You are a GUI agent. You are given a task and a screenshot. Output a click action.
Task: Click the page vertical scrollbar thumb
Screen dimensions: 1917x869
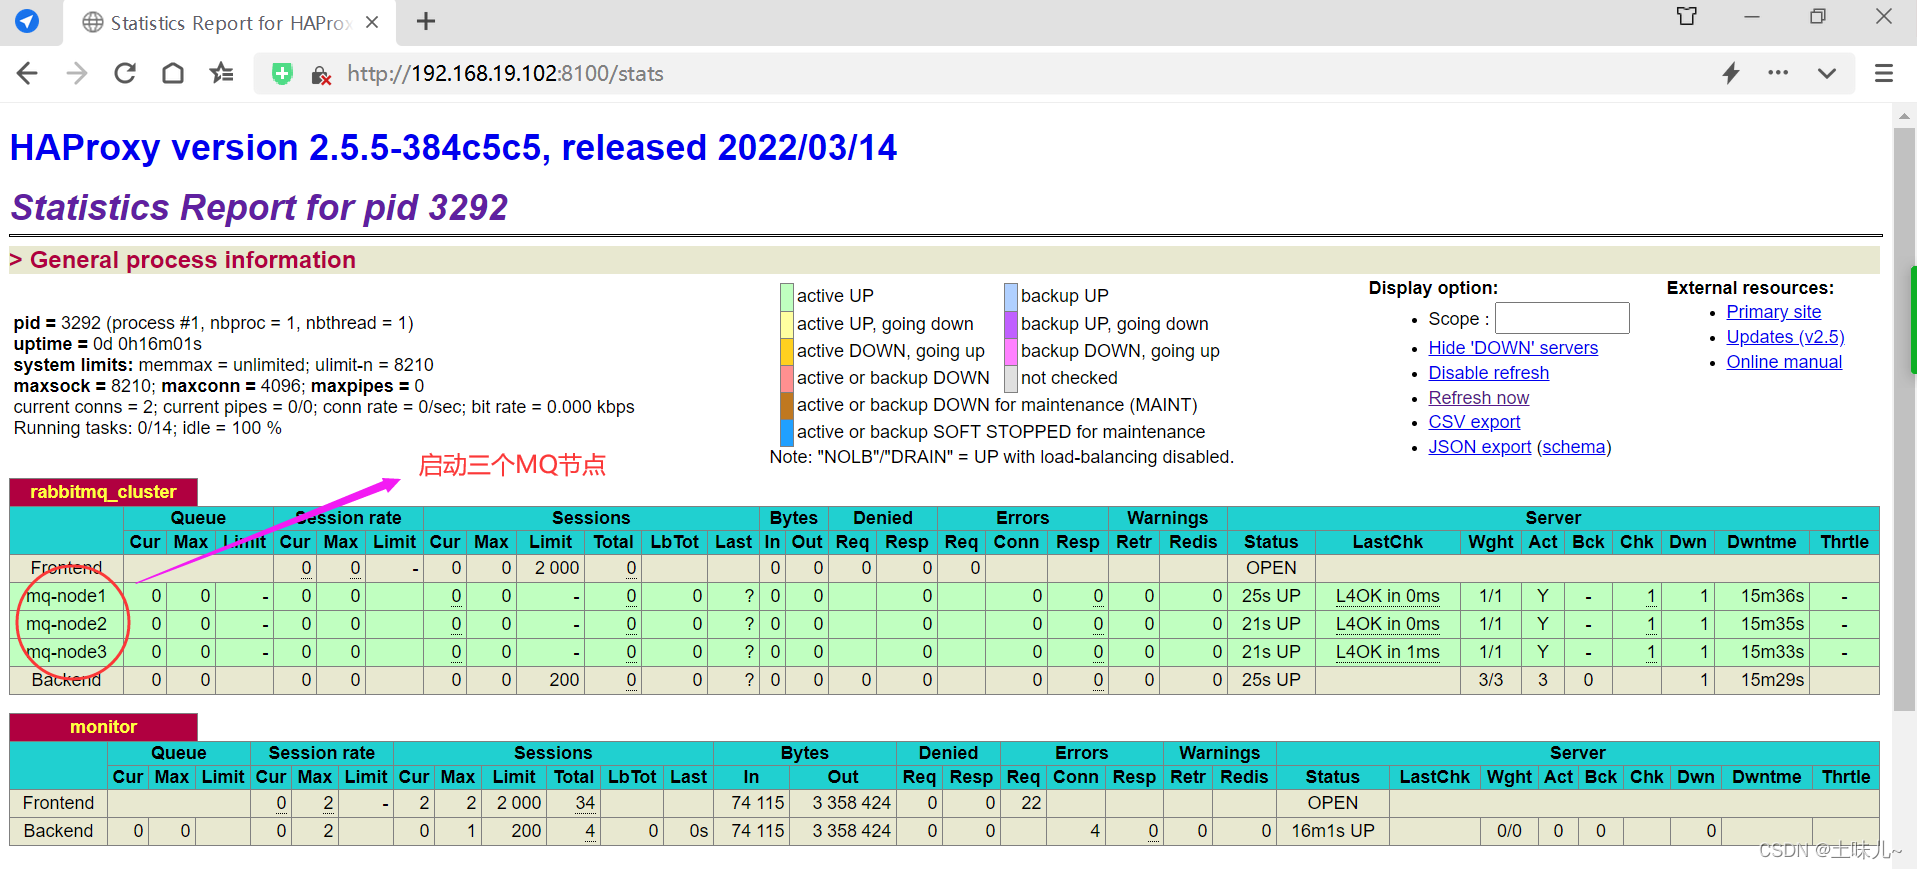tap(1904, 420)
